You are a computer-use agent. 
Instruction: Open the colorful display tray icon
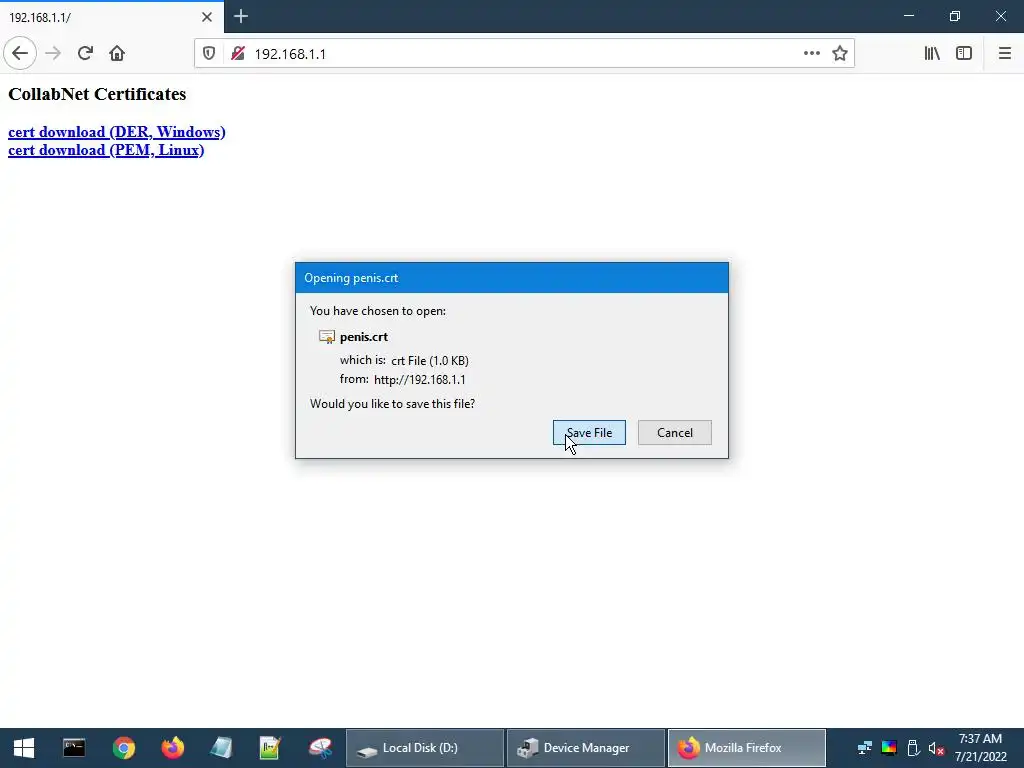point(889,748)
